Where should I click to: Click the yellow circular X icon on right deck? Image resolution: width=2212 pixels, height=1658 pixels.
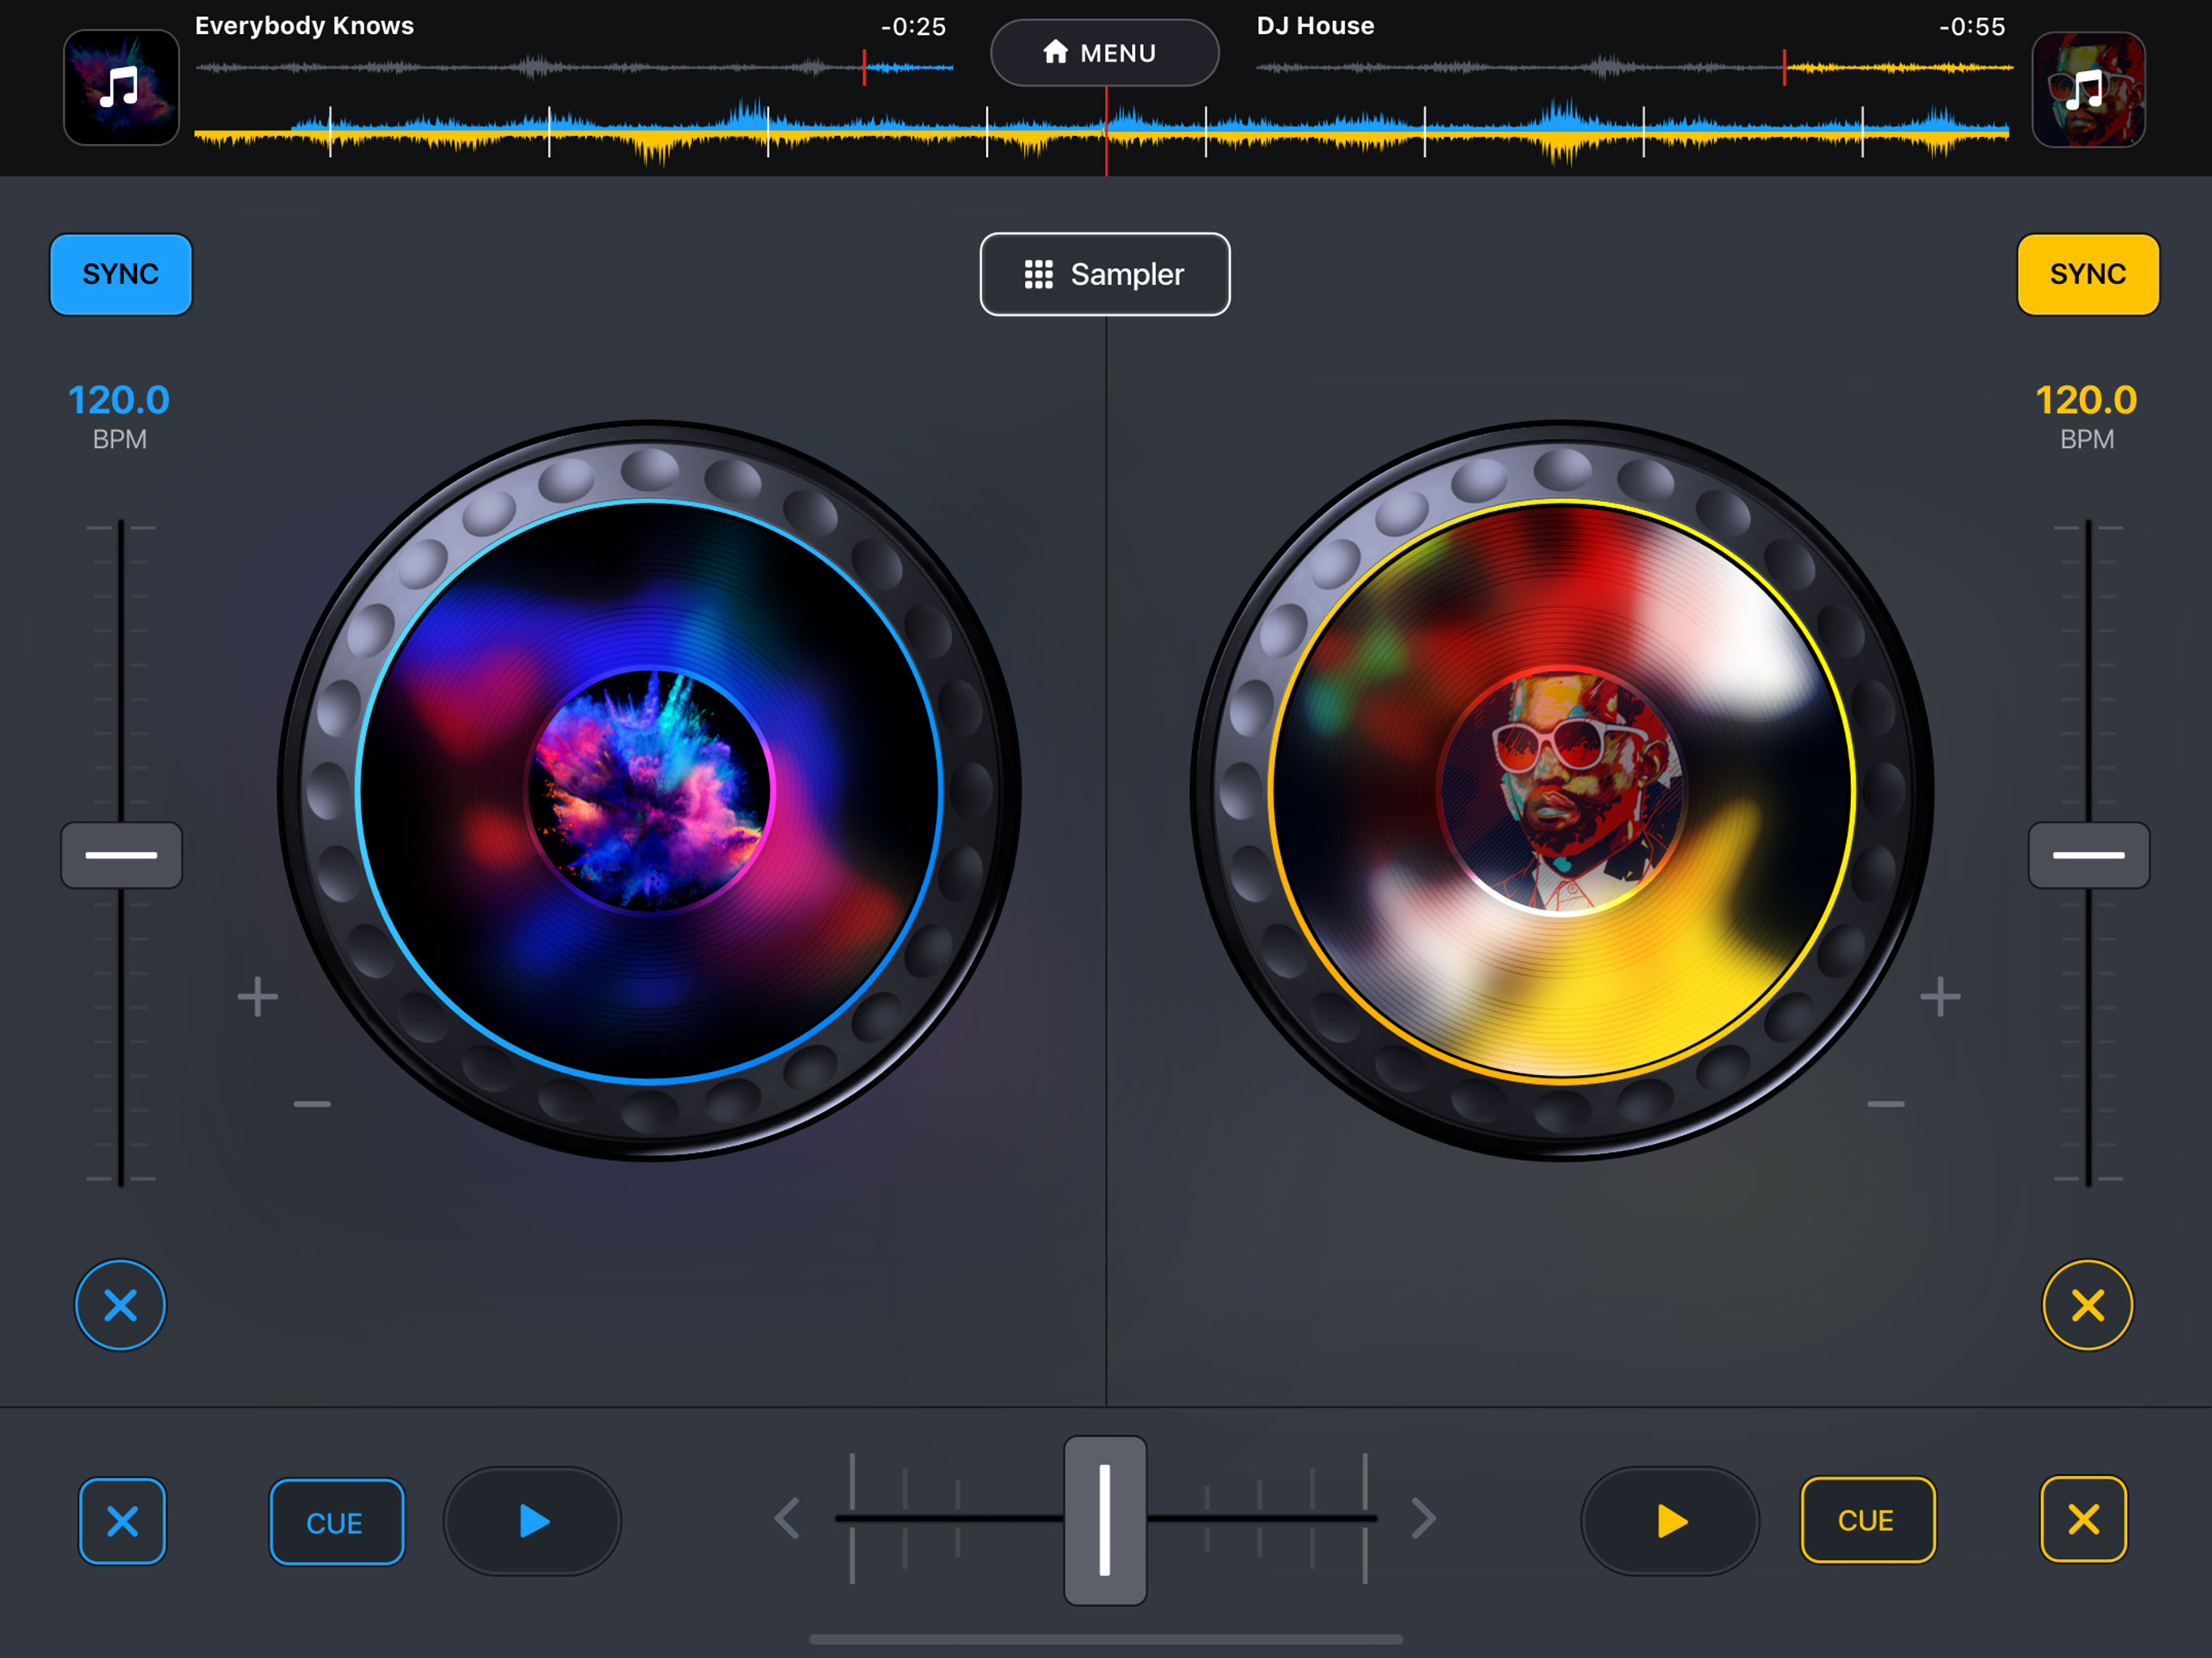[2087, 1305]
